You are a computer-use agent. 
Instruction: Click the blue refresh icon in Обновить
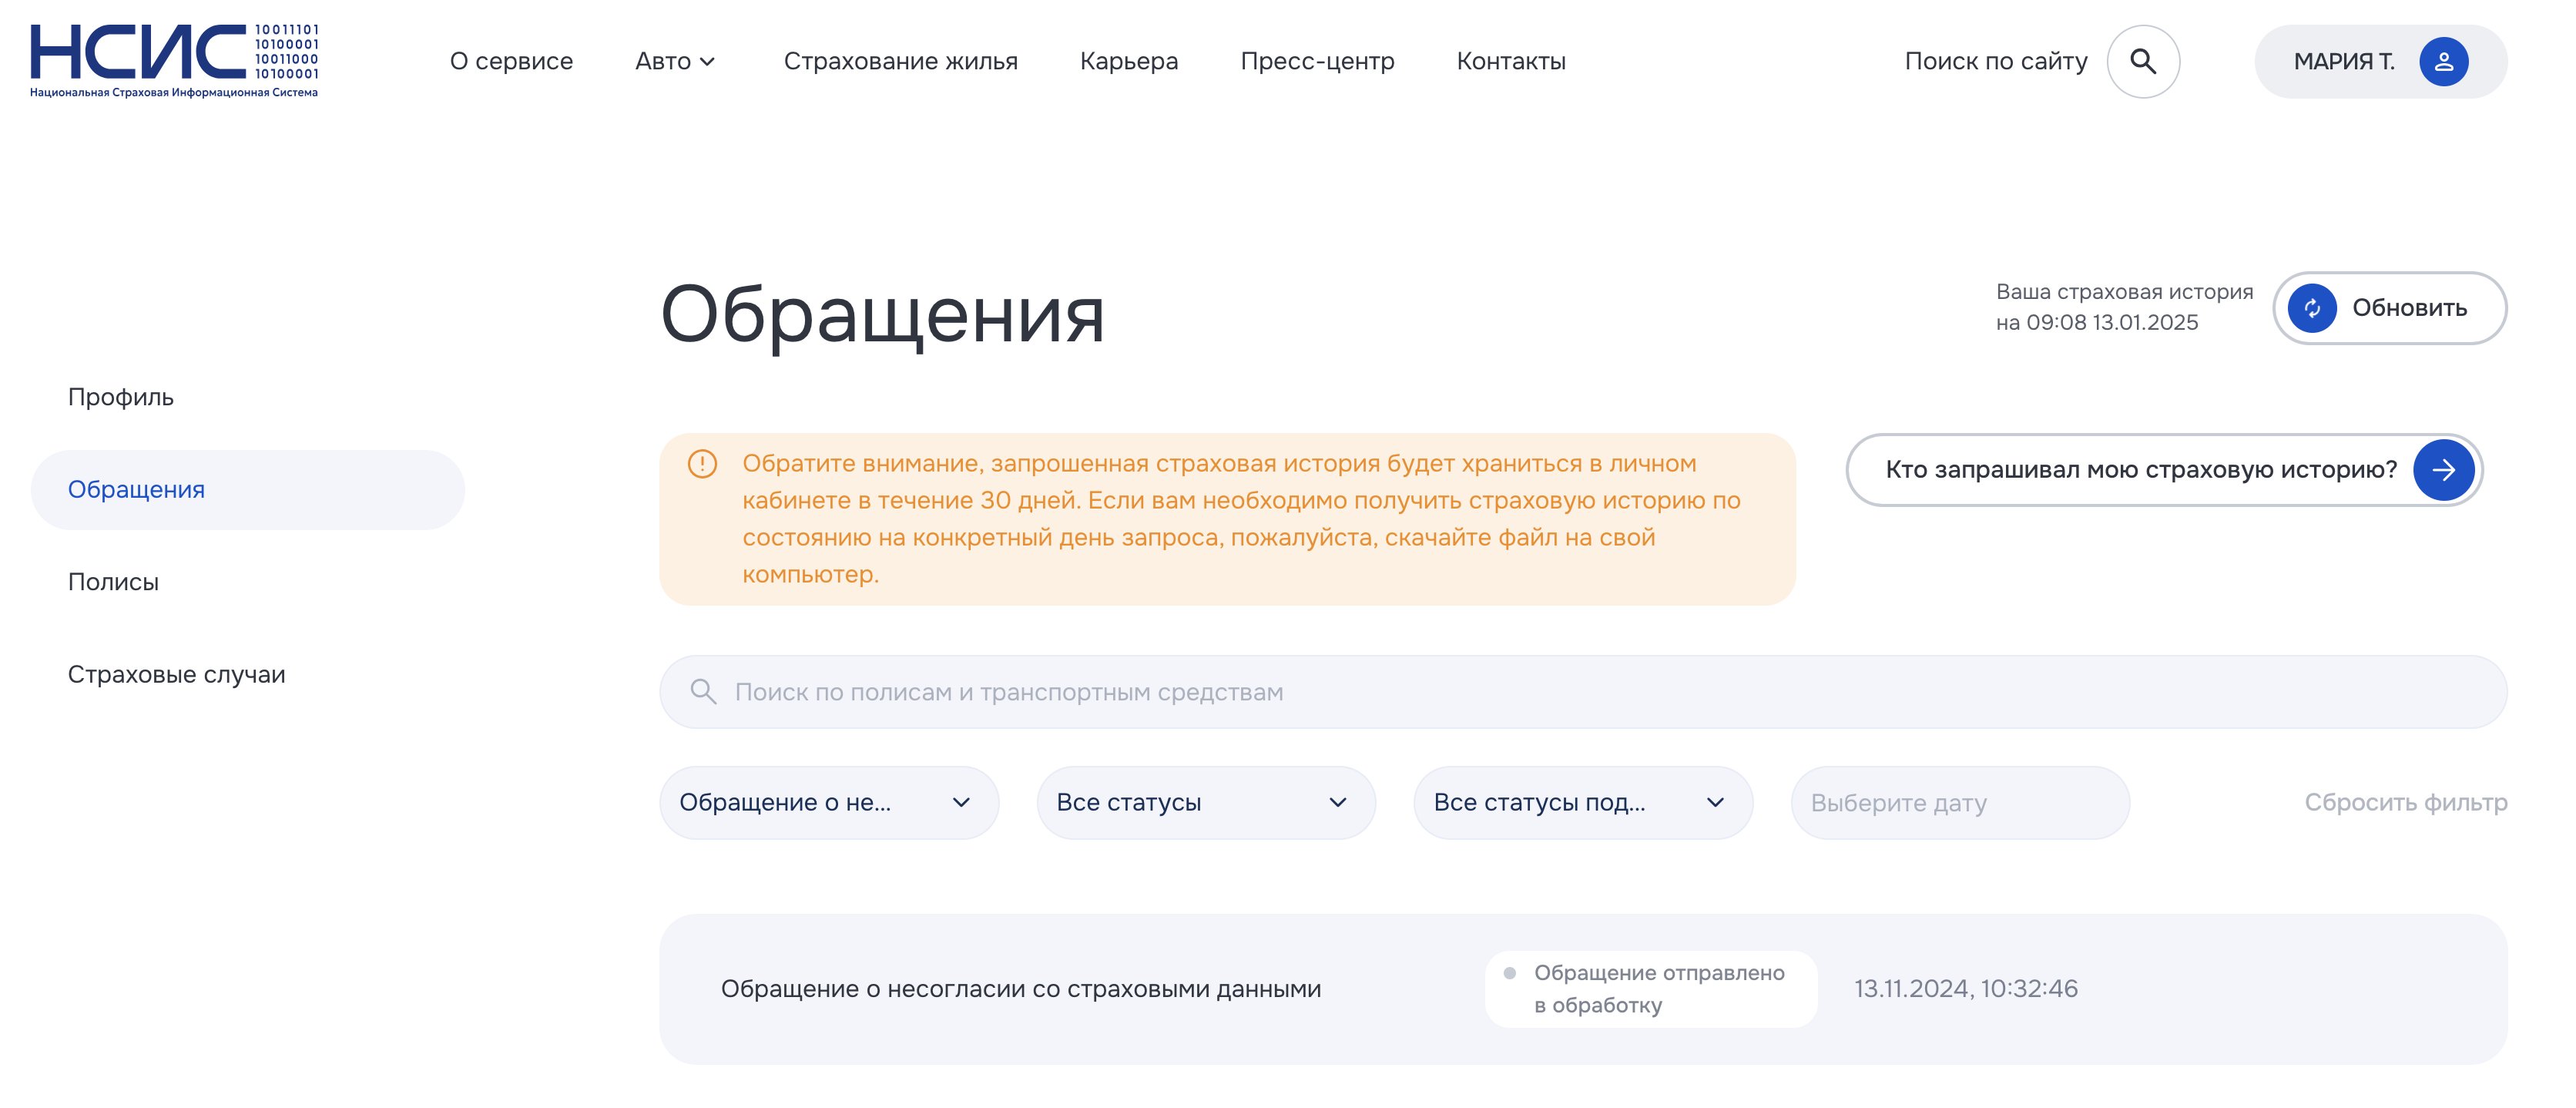[2312, 308]
